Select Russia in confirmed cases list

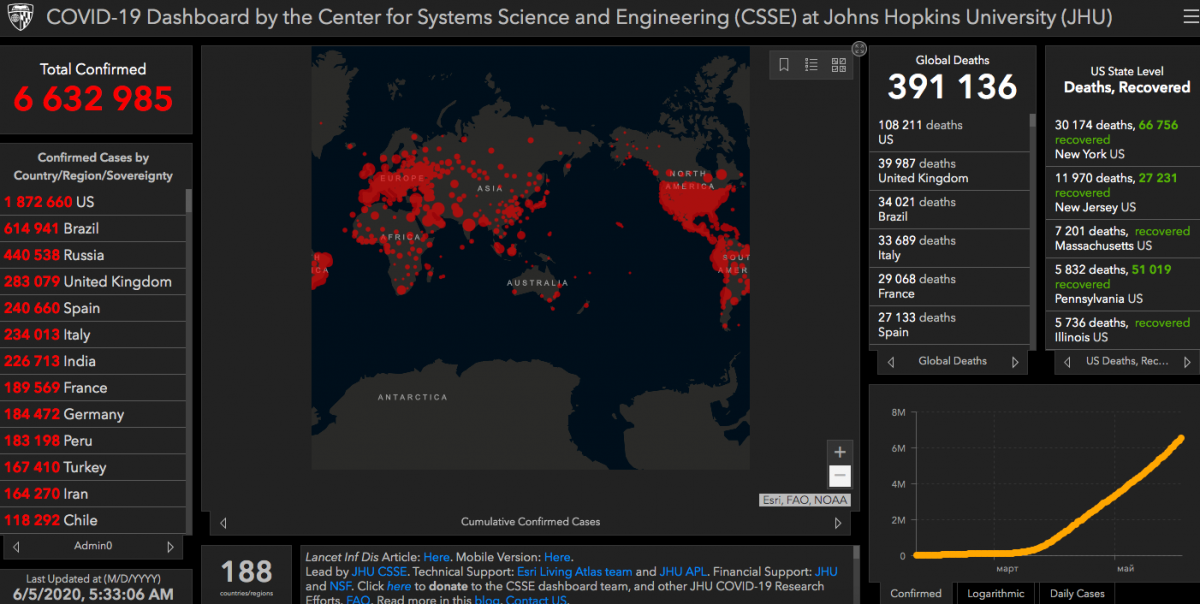(93, 255)
